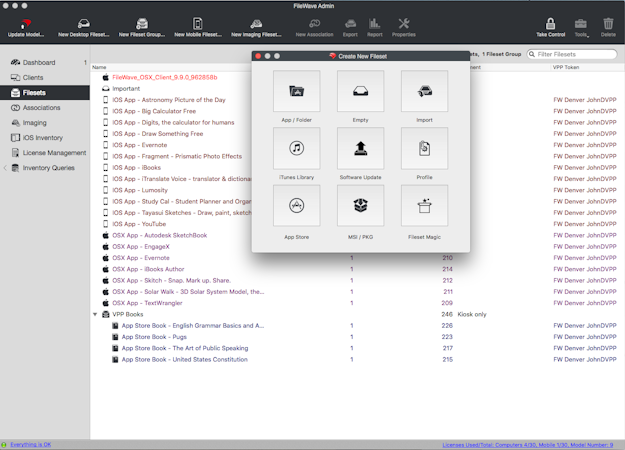Image resolution: width=625 pixels, height=450 pixels.
Task: Expand the sidebar chevron beside Inventory Queries
Action: point(5,168)
